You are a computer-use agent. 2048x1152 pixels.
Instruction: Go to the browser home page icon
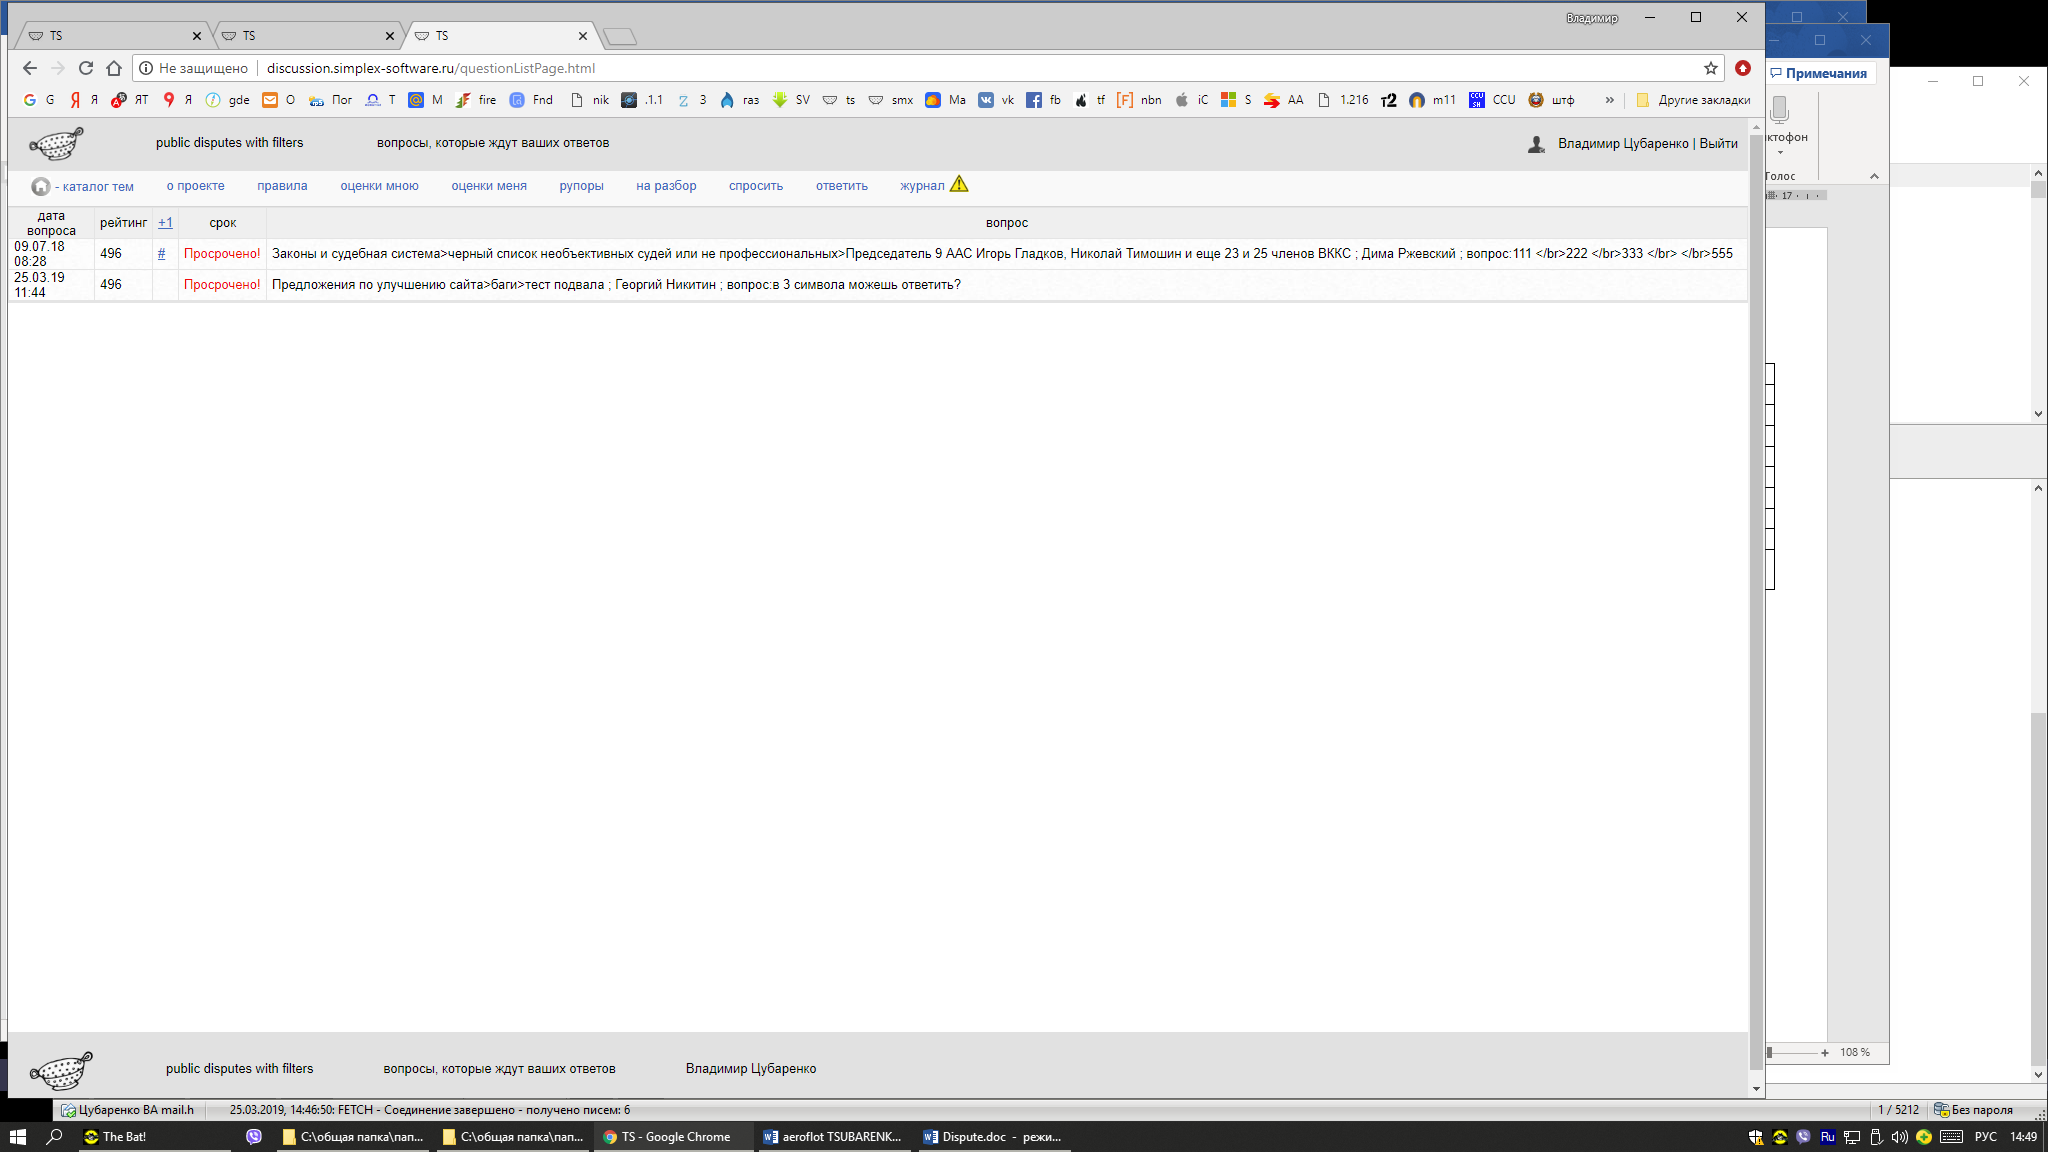coord(114,68)
